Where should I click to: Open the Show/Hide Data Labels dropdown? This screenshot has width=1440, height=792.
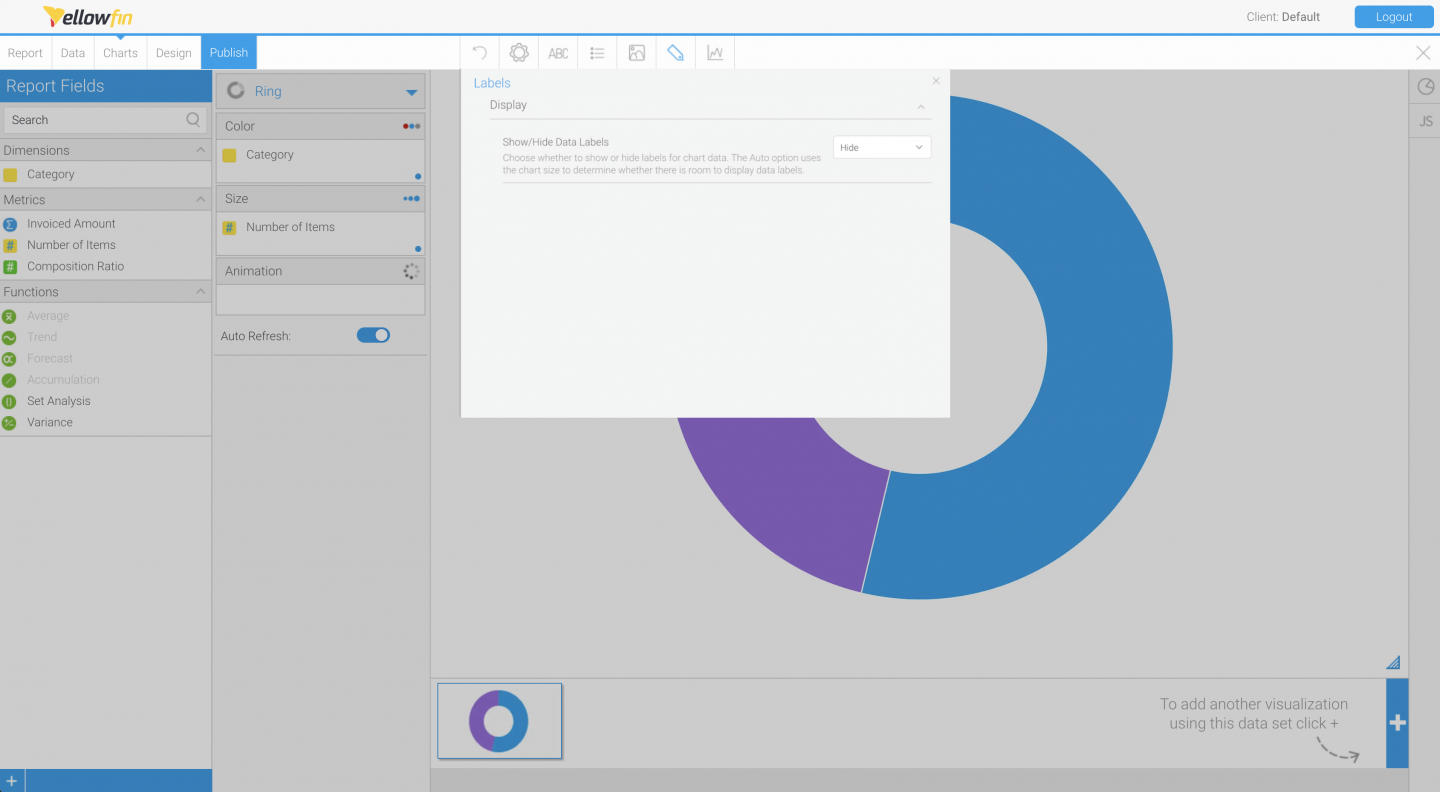pos(881,147)
